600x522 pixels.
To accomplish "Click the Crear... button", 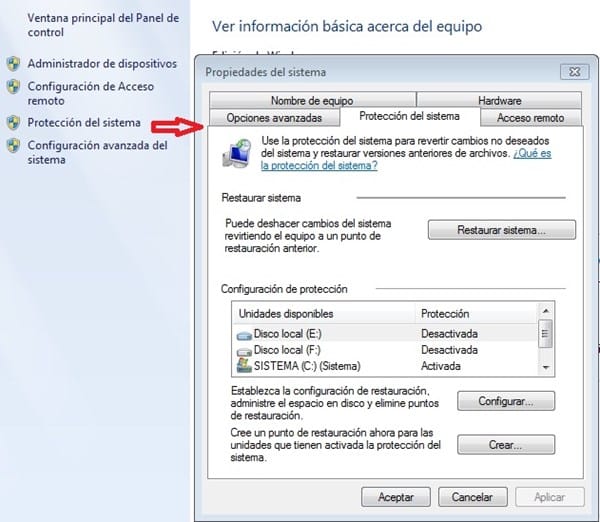I will pyautogui.click(x=506, y=444).
